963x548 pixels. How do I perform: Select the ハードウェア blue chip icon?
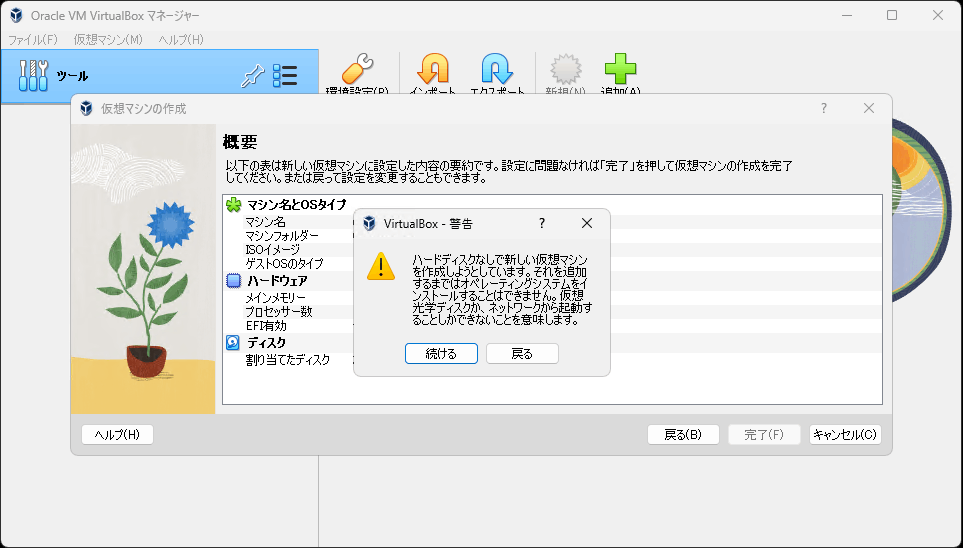pos(233,281)
